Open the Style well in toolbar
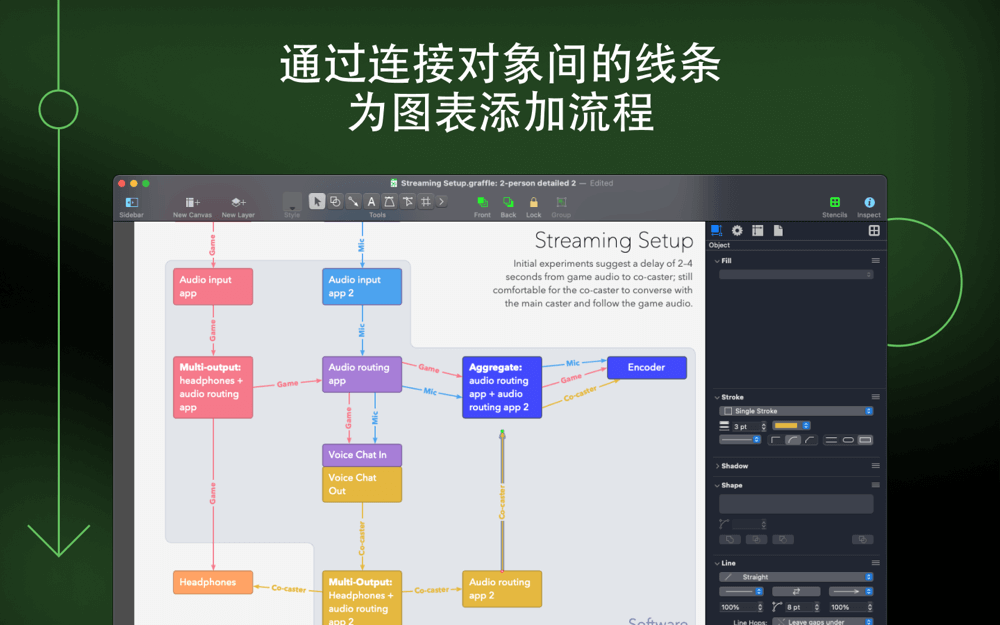This screenshot has height=625, width=1000. pyautogui.click(x=292, y=202)
